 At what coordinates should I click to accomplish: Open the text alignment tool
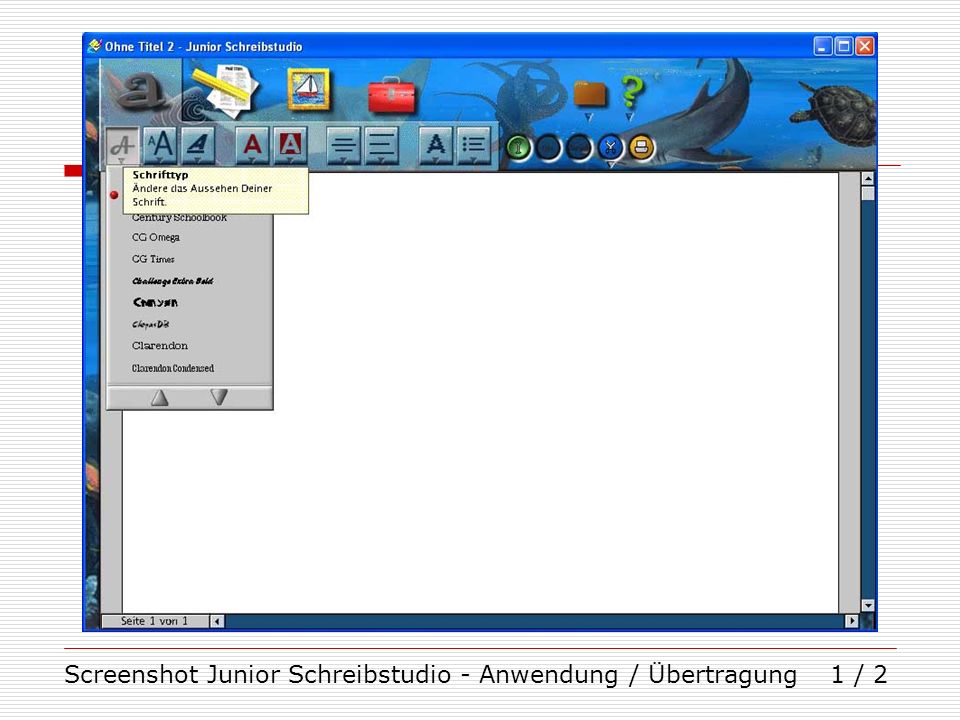pyautogui.click(x=343, y=146)
